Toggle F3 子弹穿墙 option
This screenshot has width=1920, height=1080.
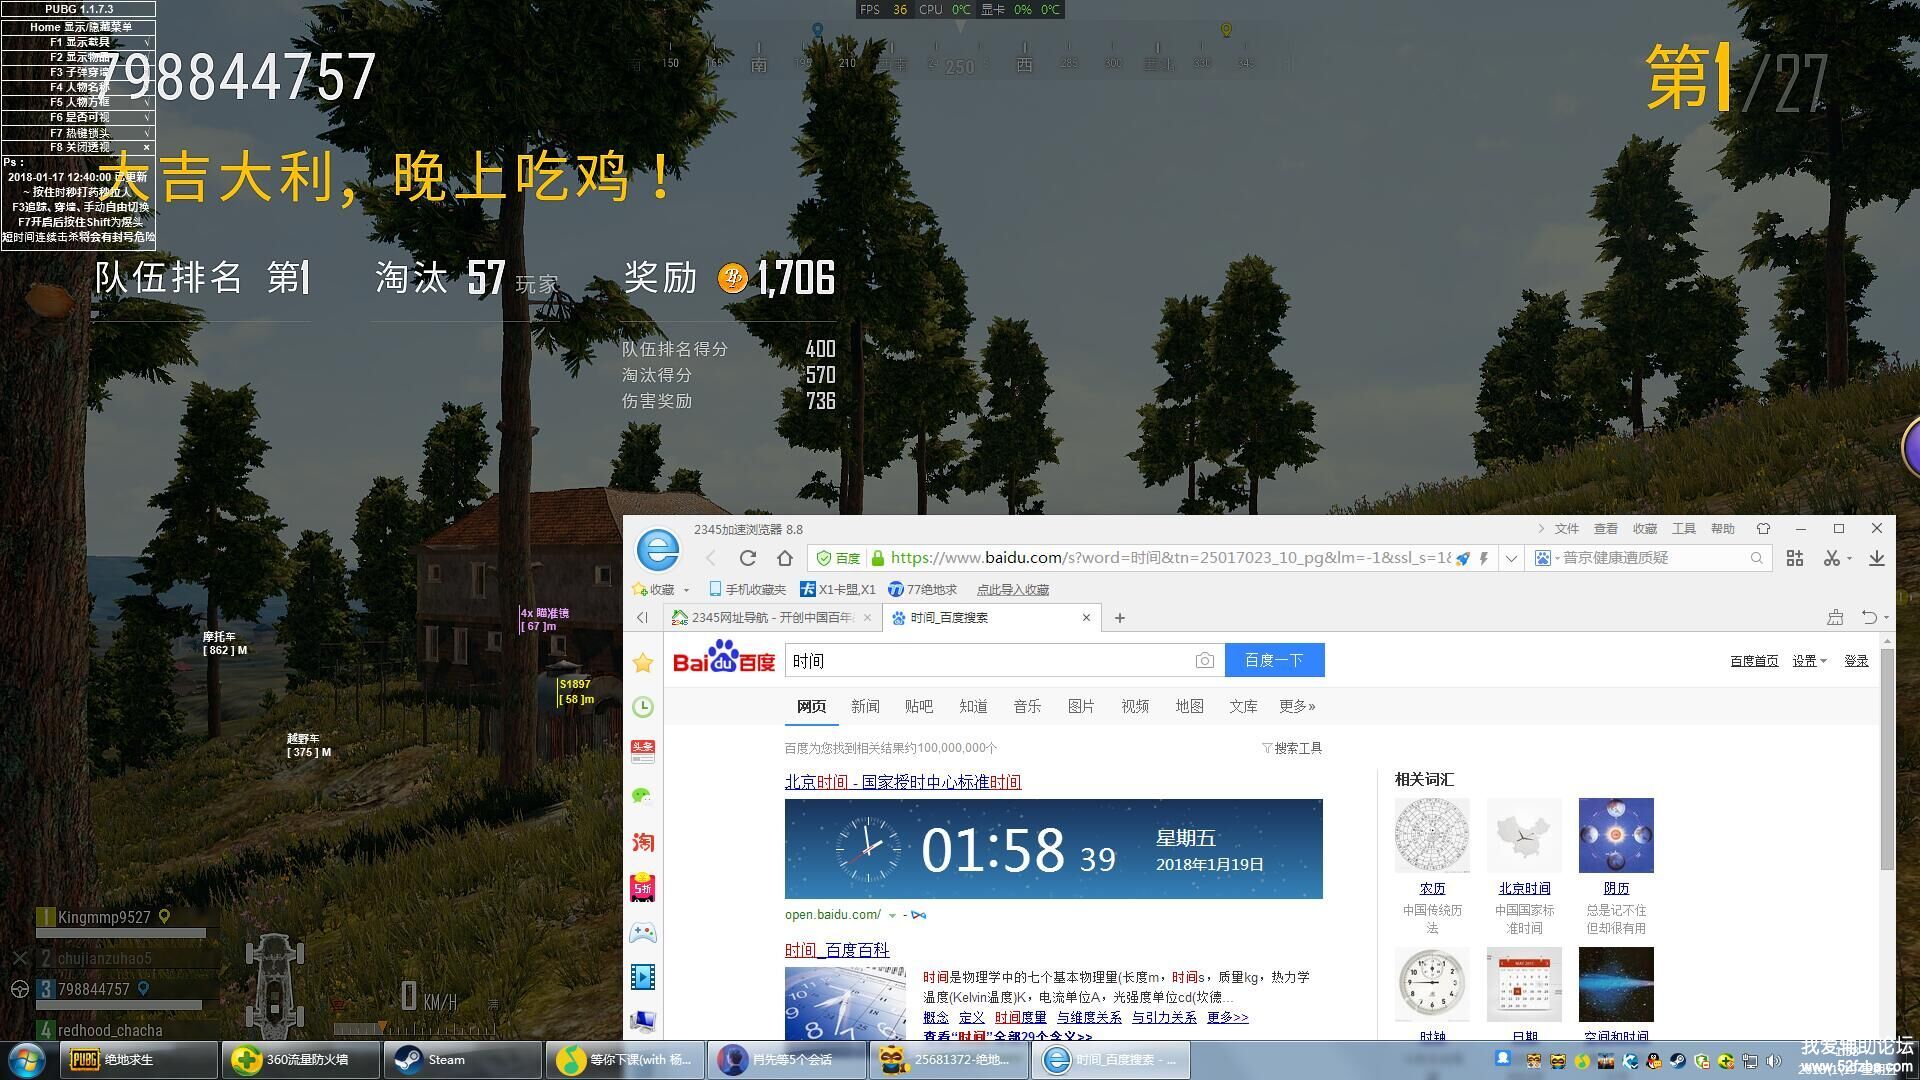[x=79, y=72]
